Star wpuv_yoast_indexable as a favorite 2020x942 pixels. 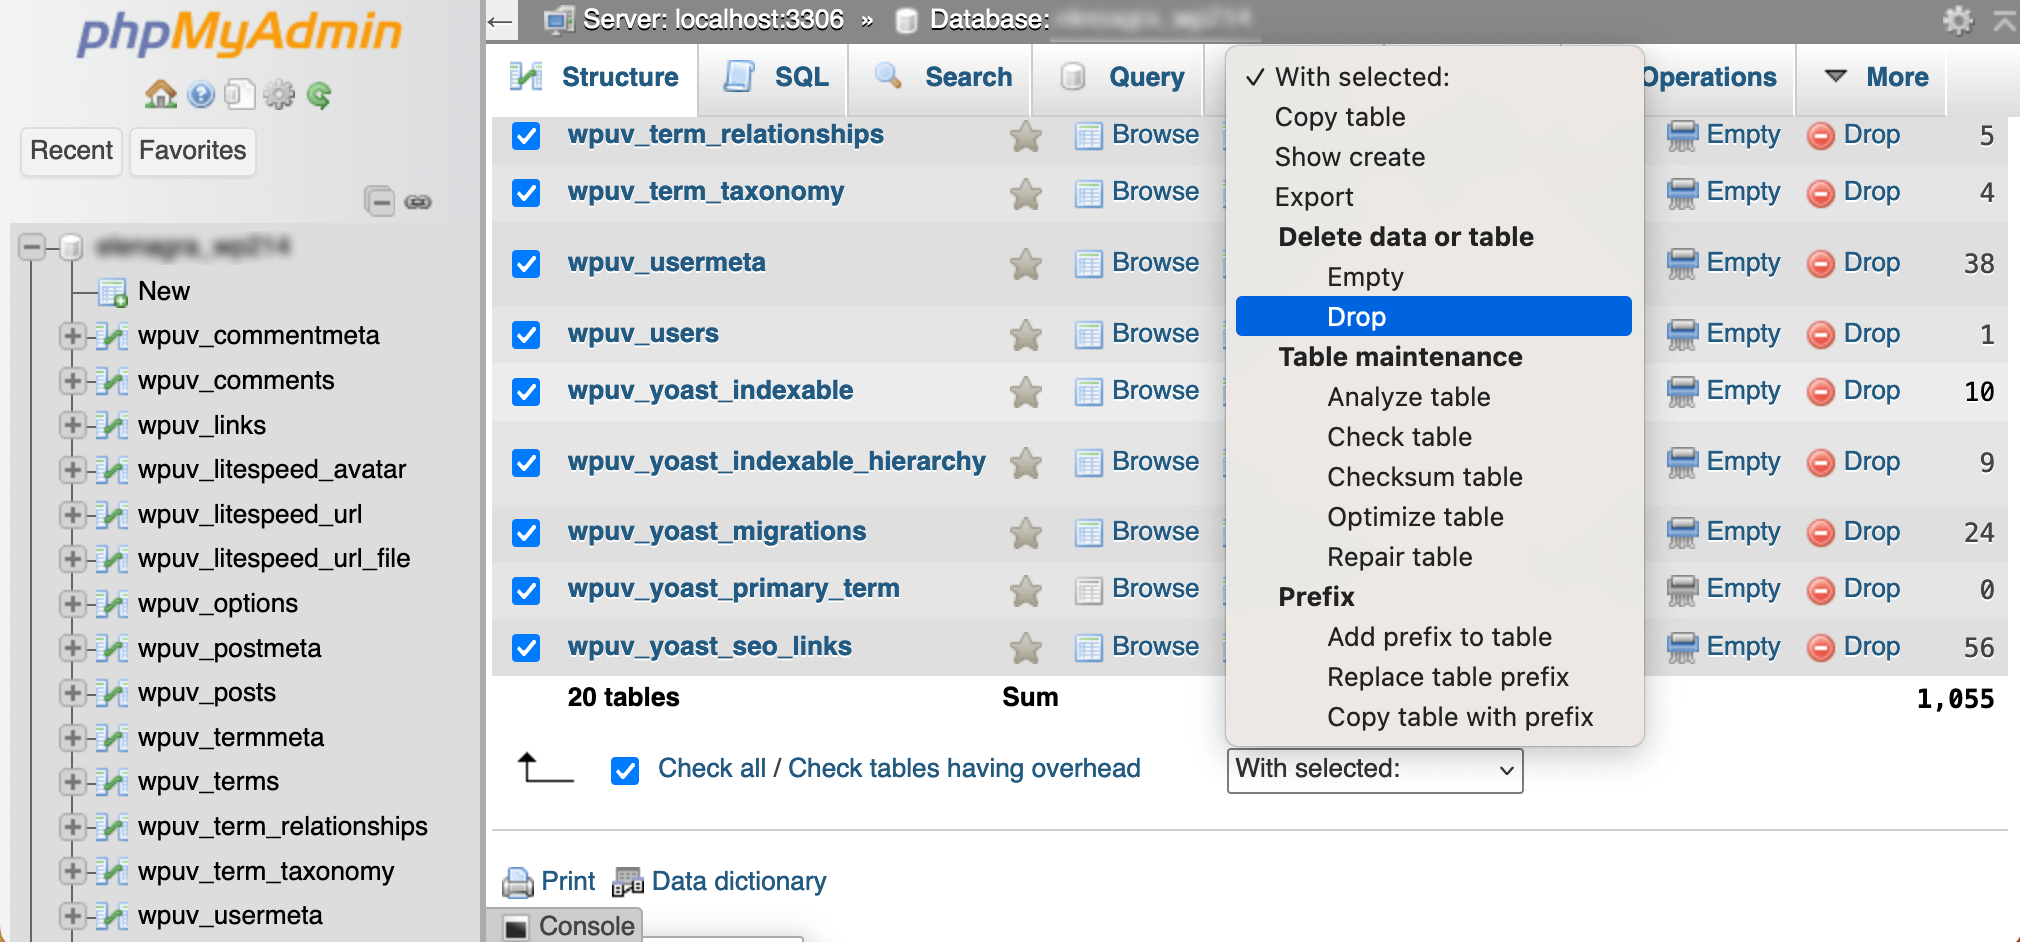(x=1025, y=391)
